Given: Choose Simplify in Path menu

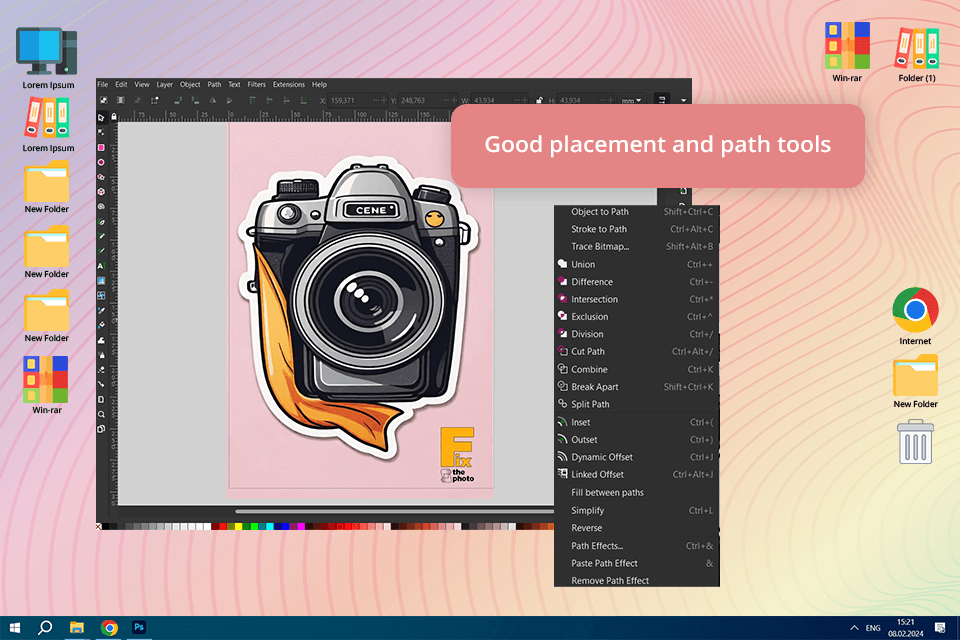Looking at the screenshot, I should [637, 510].
